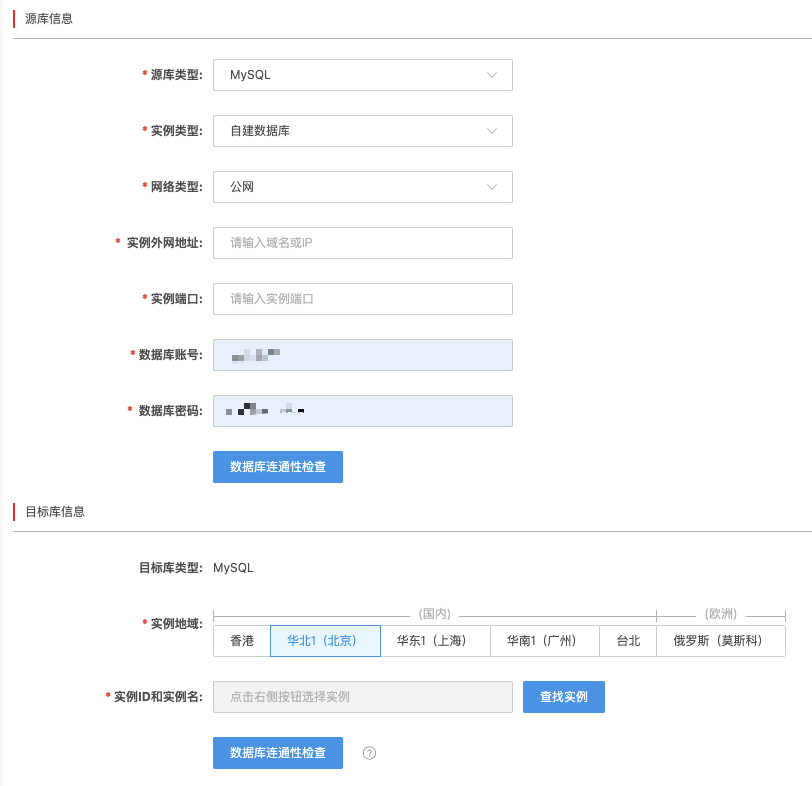Select the 台北 region option
This screenshot has height=786, width=812.
(x=628, y=641)
